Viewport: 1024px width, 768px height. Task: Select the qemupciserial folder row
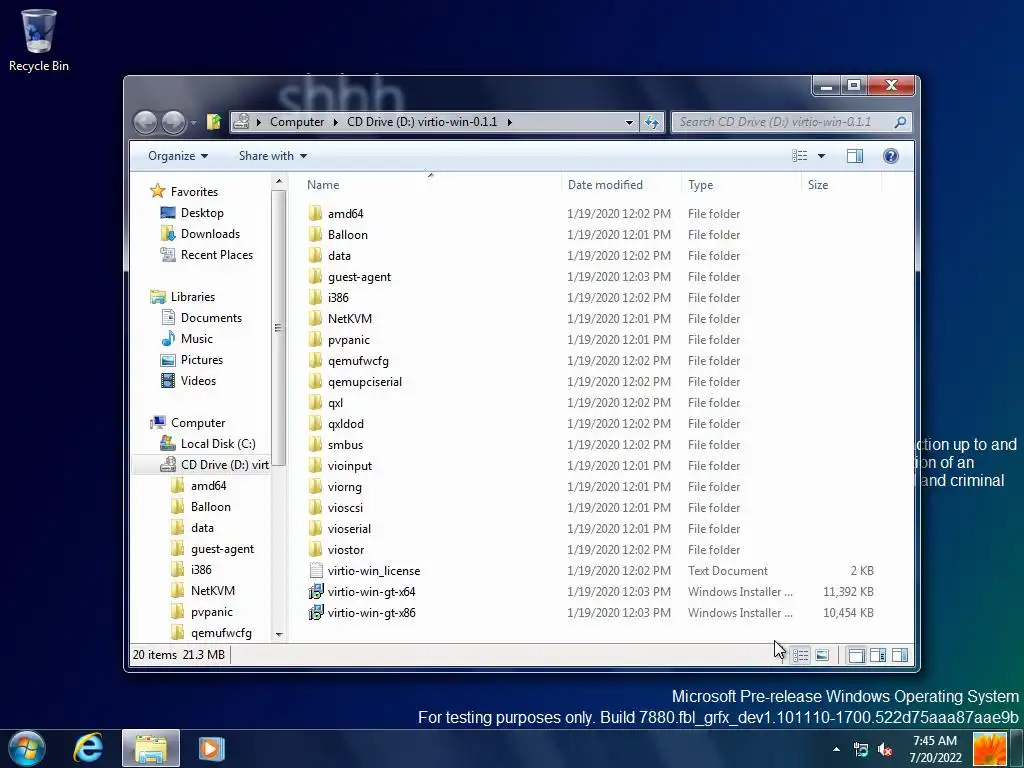tap(591, 381)
